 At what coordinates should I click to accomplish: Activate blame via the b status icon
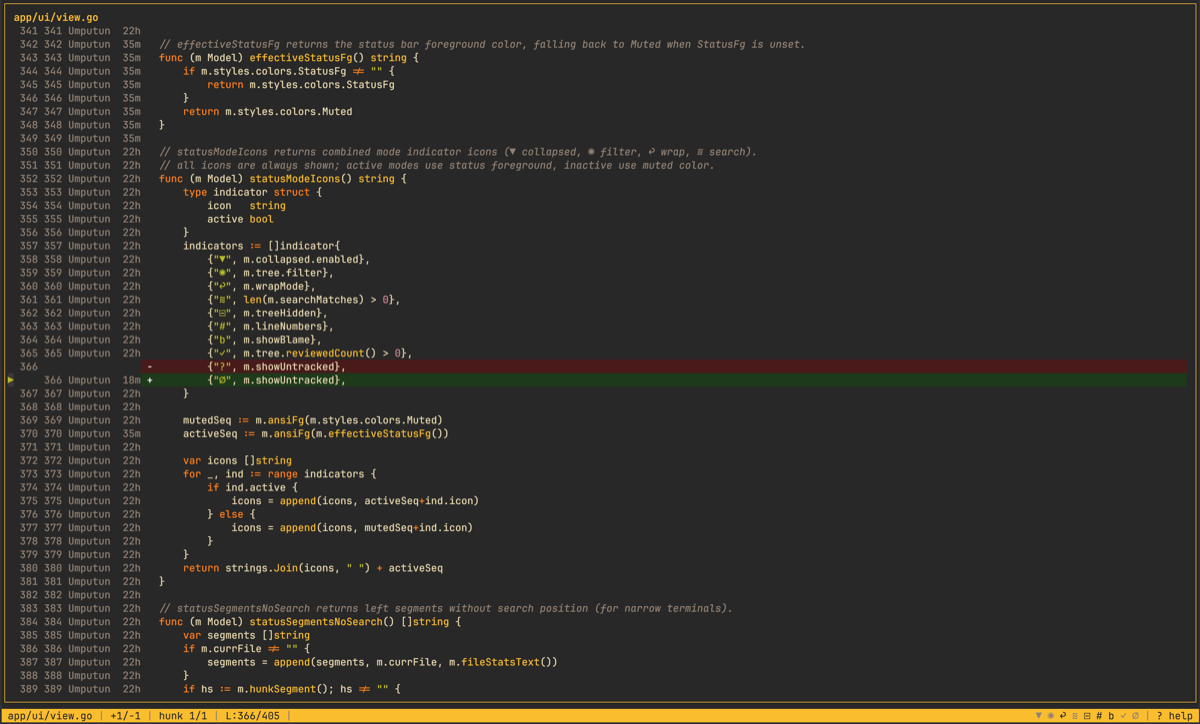(x=1111, y=716)
